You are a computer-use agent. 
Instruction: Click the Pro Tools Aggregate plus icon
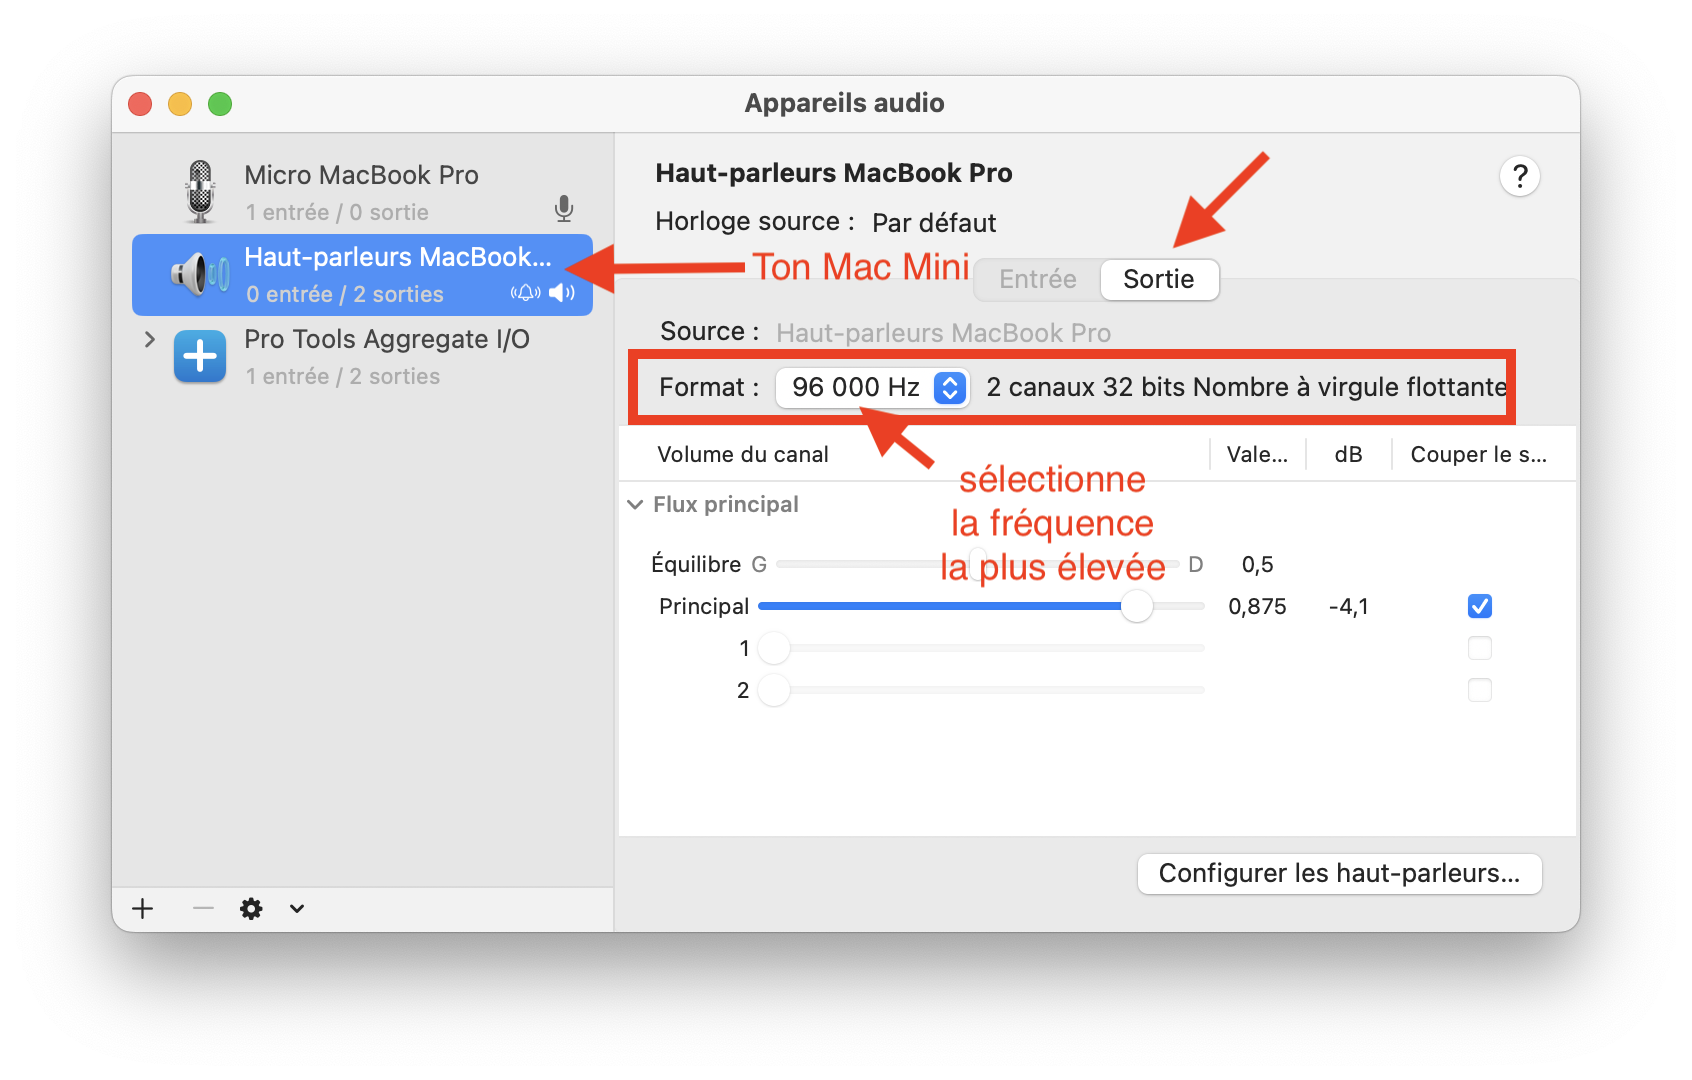[200, 356]
